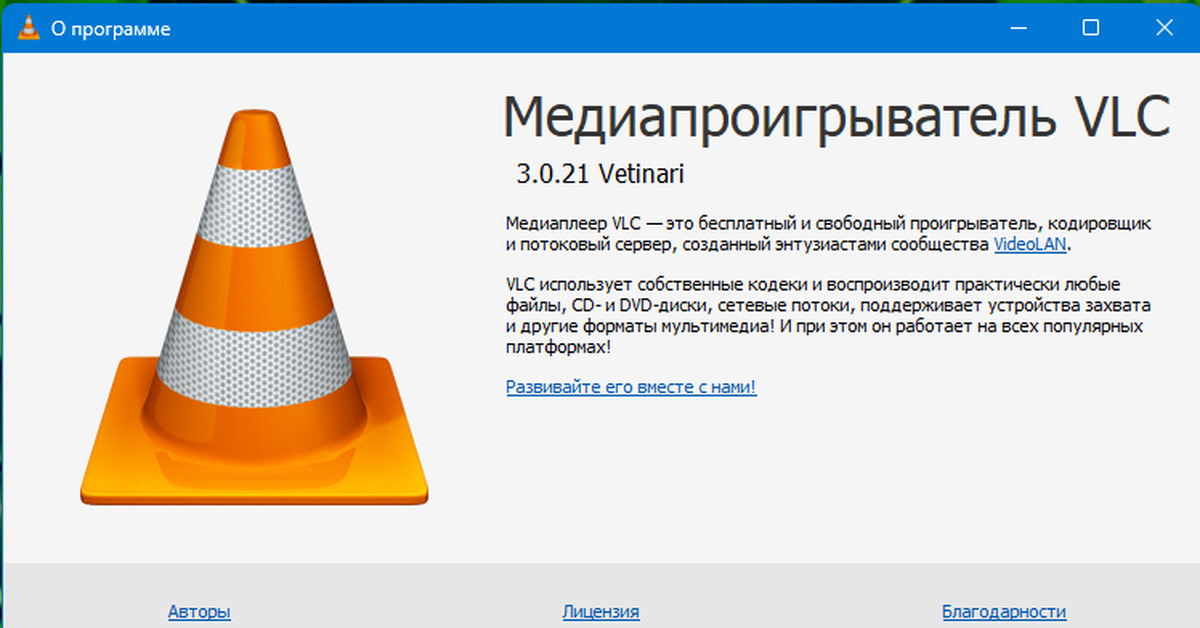Screen dimensions: 1200x628
Task: Follow the "Развивайте его вместе с нами!" link
Action: (631, 386)
